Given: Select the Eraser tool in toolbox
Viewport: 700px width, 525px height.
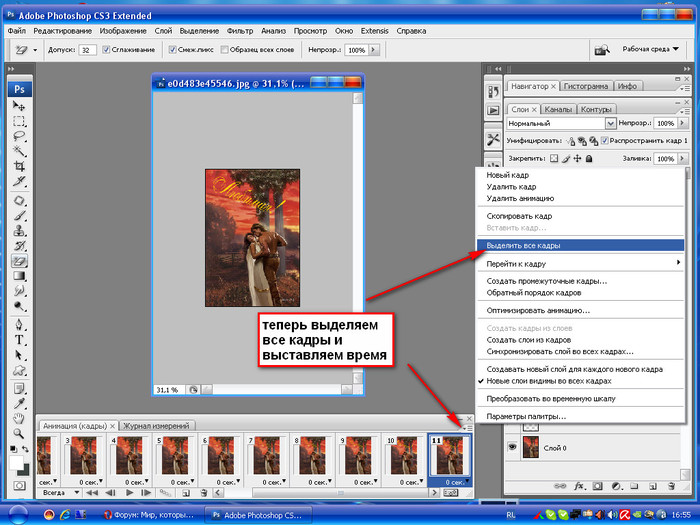Looking at the screenshot, I should tap(19, 261).
